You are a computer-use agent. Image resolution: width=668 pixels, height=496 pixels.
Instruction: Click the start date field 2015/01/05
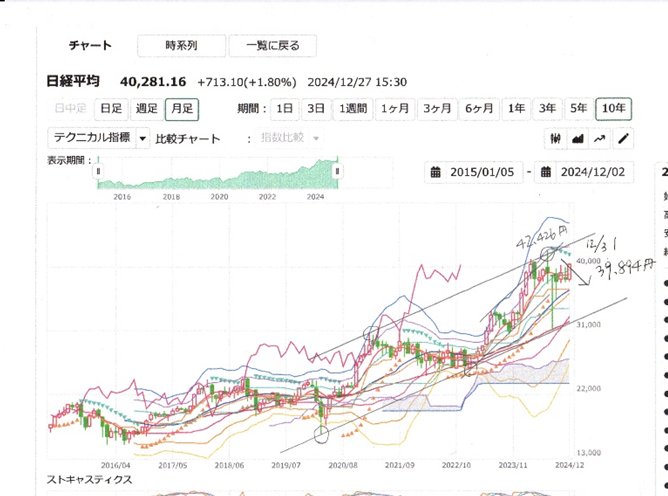[x=481, y=172]
